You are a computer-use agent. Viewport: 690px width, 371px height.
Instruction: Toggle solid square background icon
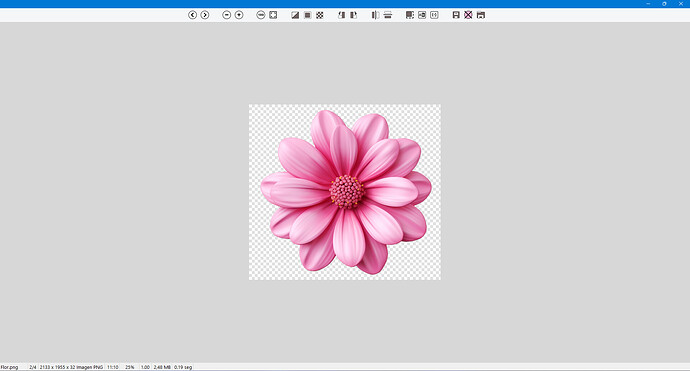pyautogui.click(x=308, y=15)
